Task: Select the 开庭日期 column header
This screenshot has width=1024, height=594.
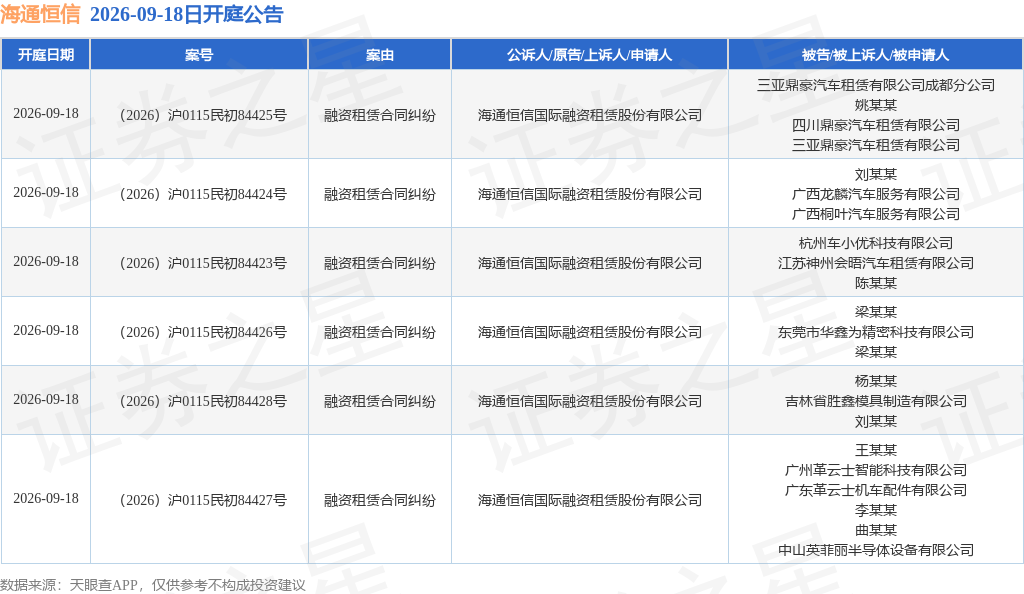Action: point(46,55)
